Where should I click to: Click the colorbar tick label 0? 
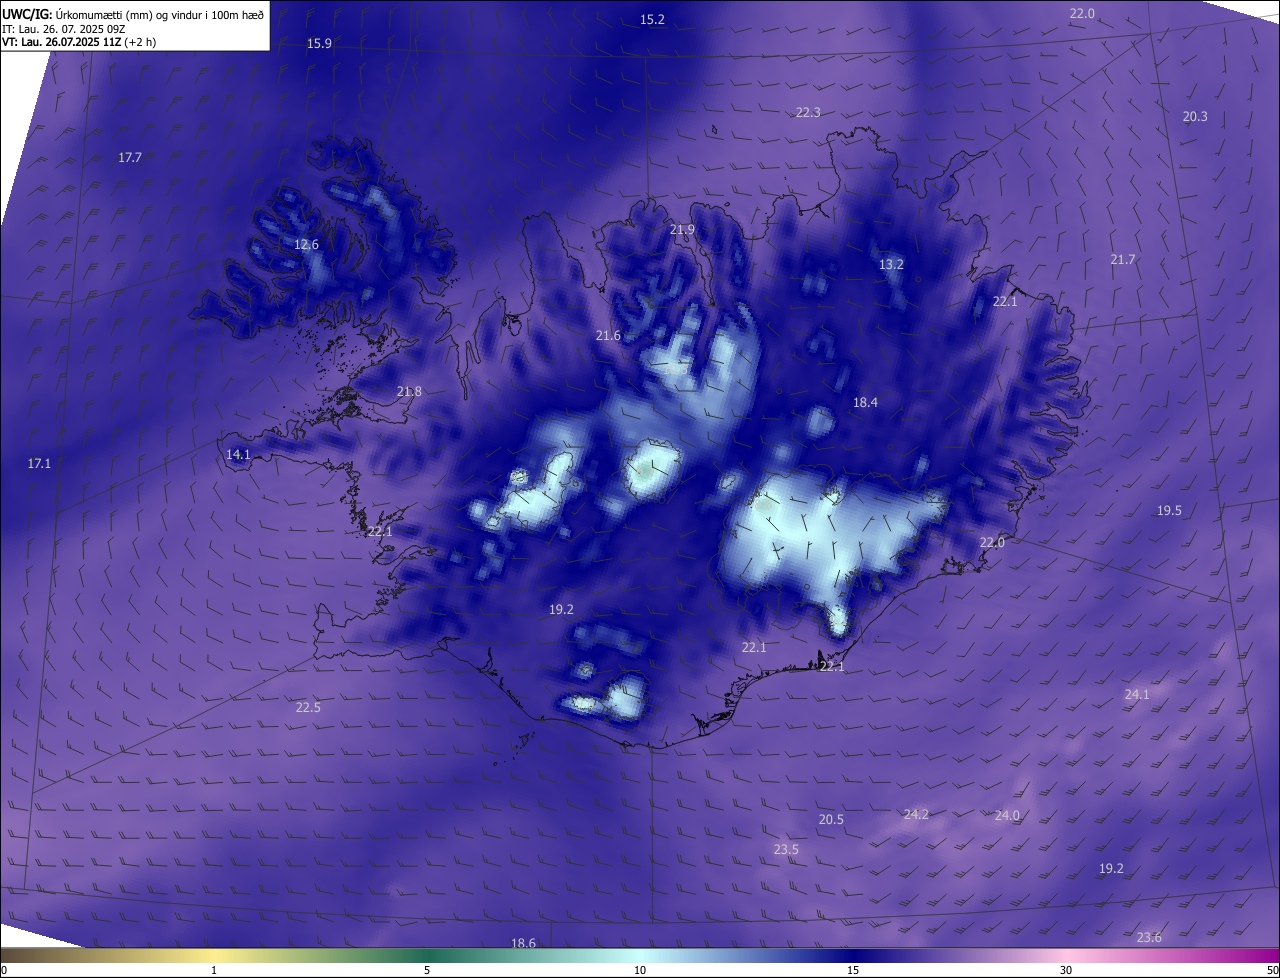[x=4, y=970]
